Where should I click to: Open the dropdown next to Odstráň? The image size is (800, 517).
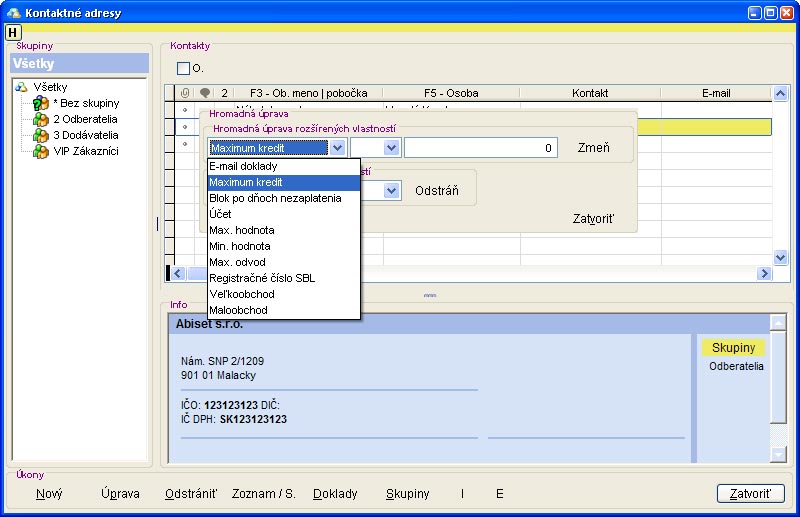(x=390, y=190)
